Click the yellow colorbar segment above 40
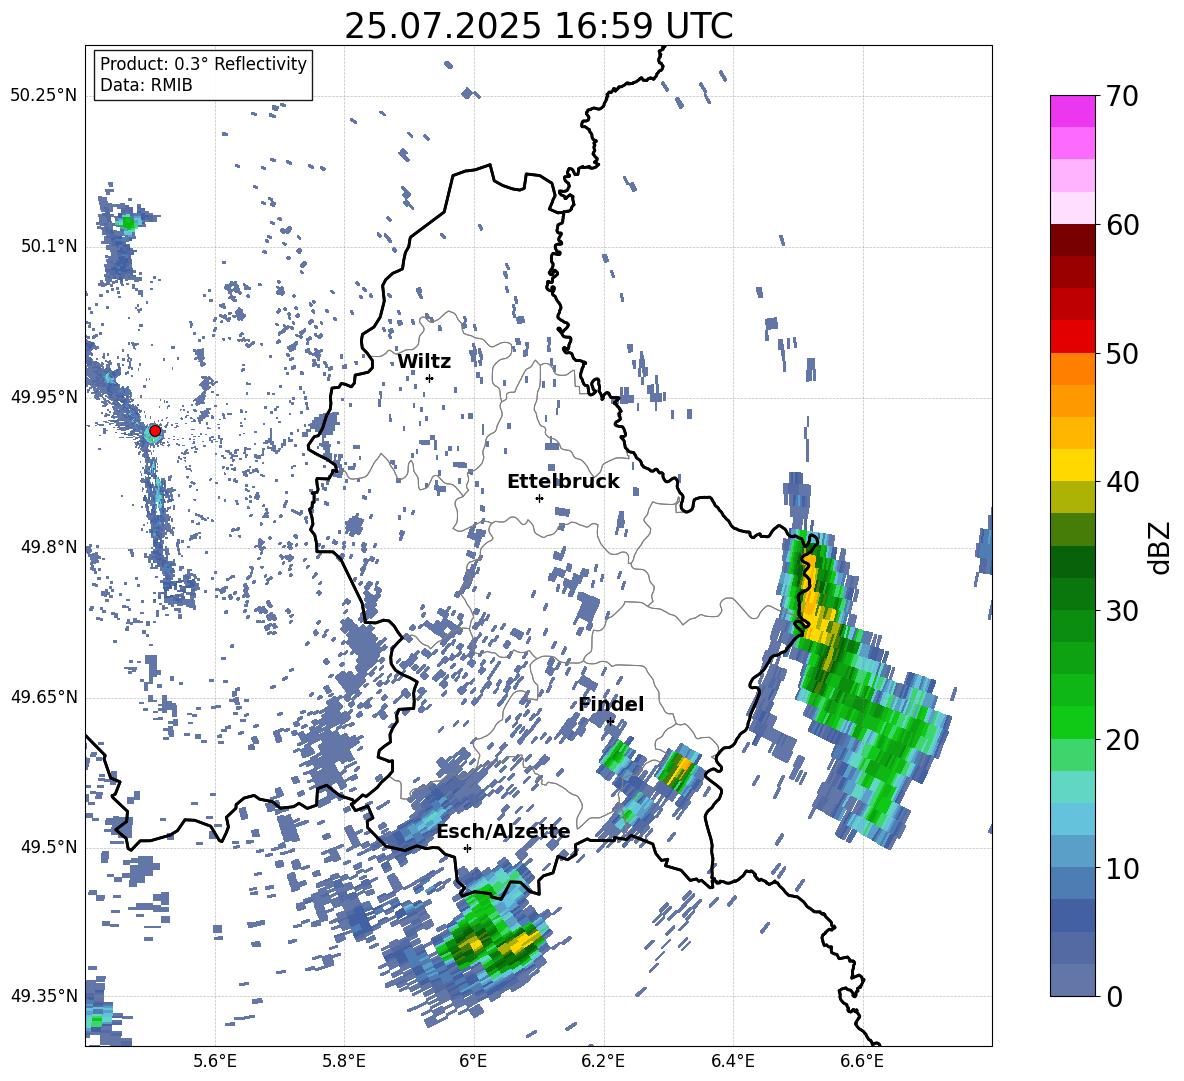1184x1081 pixels. 1072,465
